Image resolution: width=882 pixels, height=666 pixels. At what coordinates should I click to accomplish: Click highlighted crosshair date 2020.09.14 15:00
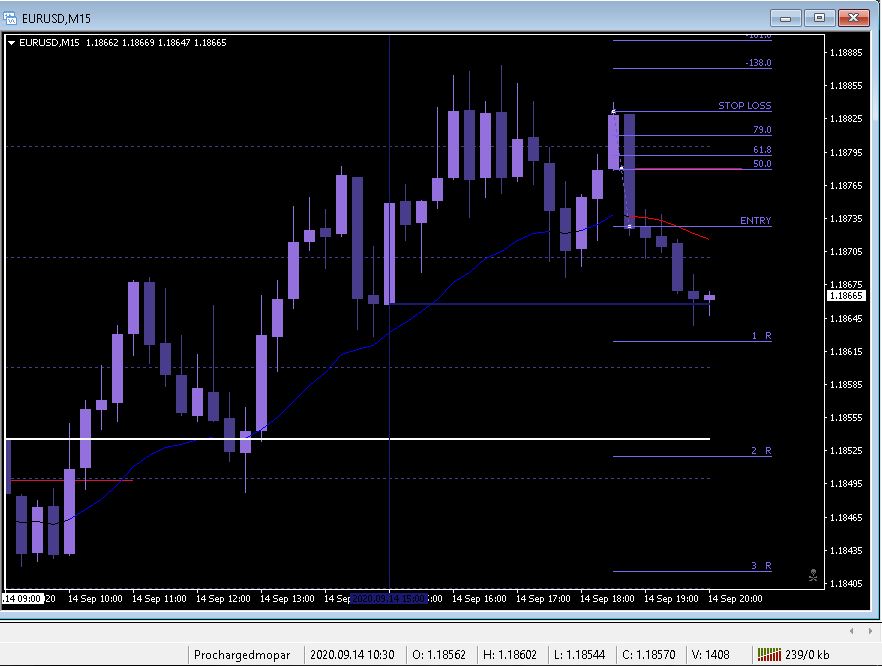(389, 598)
